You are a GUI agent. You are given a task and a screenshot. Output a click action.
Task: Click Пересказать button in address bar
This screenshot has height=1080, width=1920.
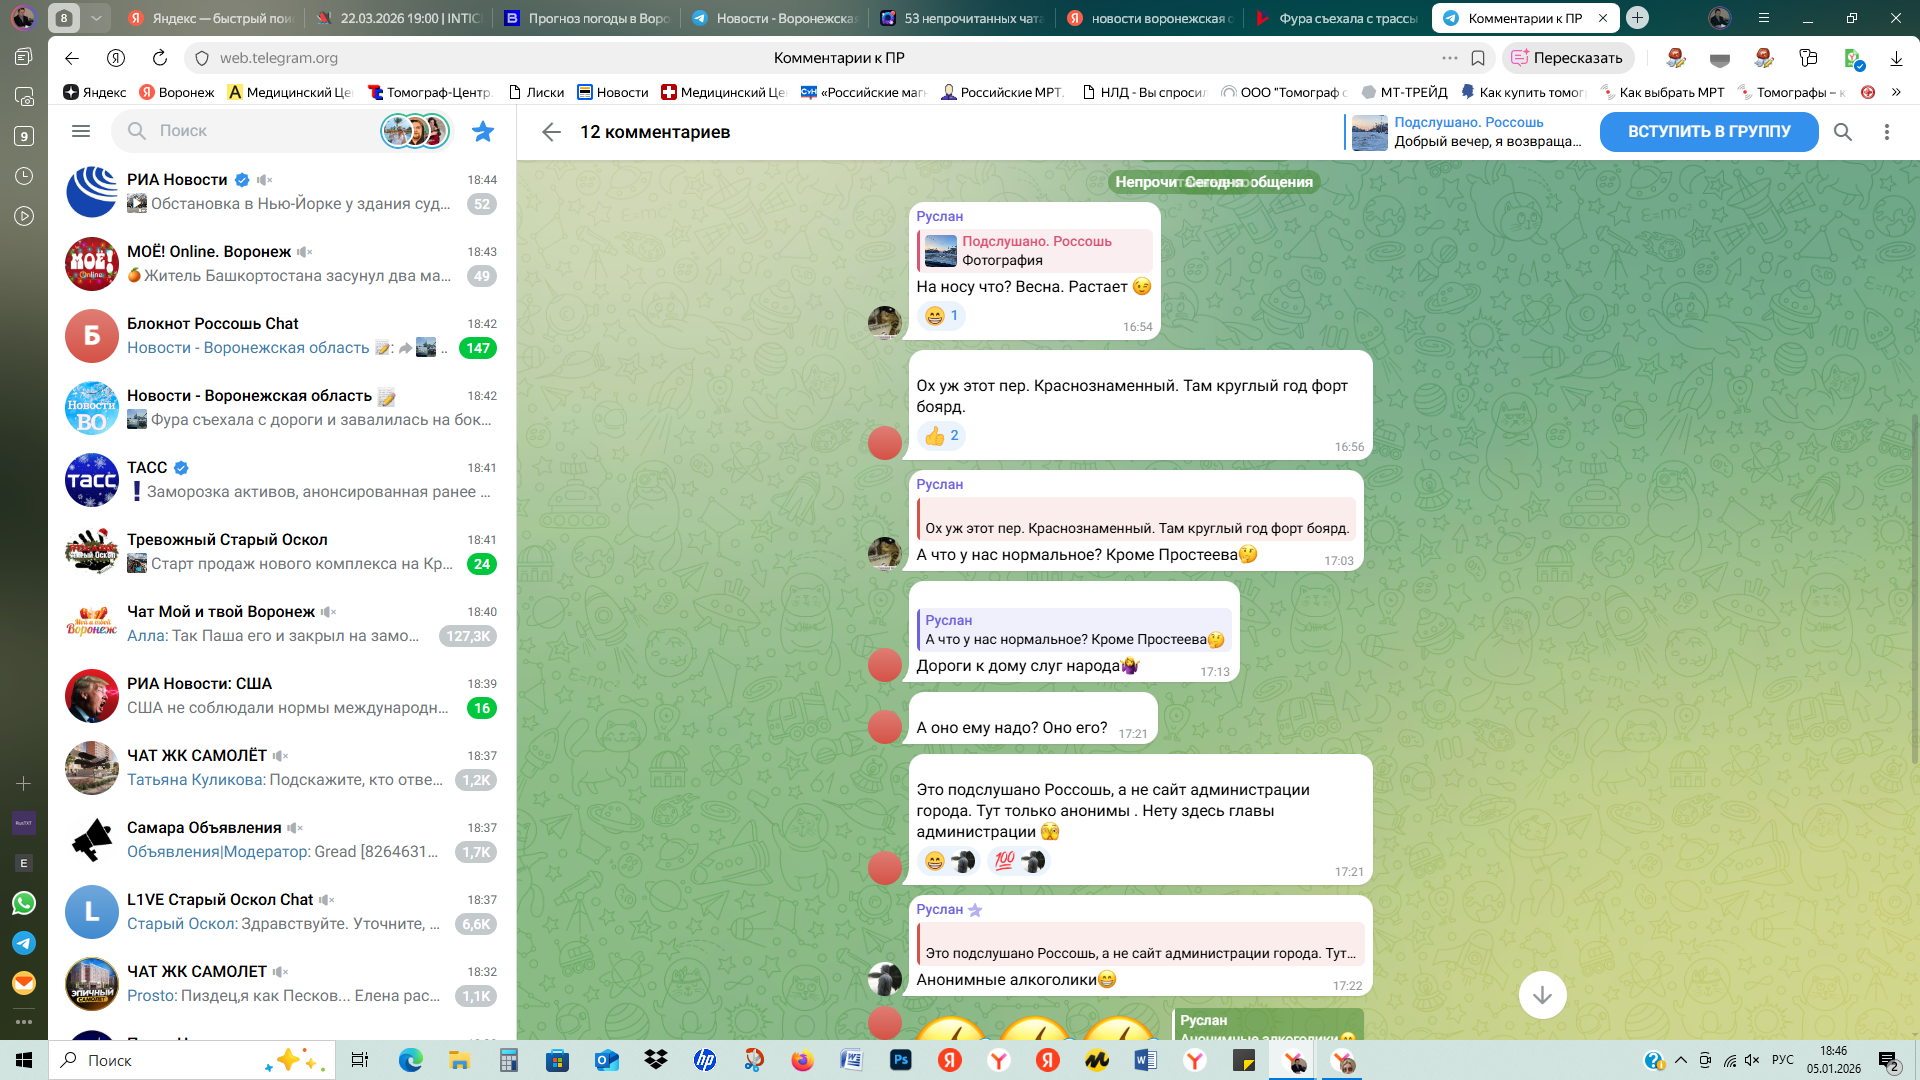coord(1567,58)
